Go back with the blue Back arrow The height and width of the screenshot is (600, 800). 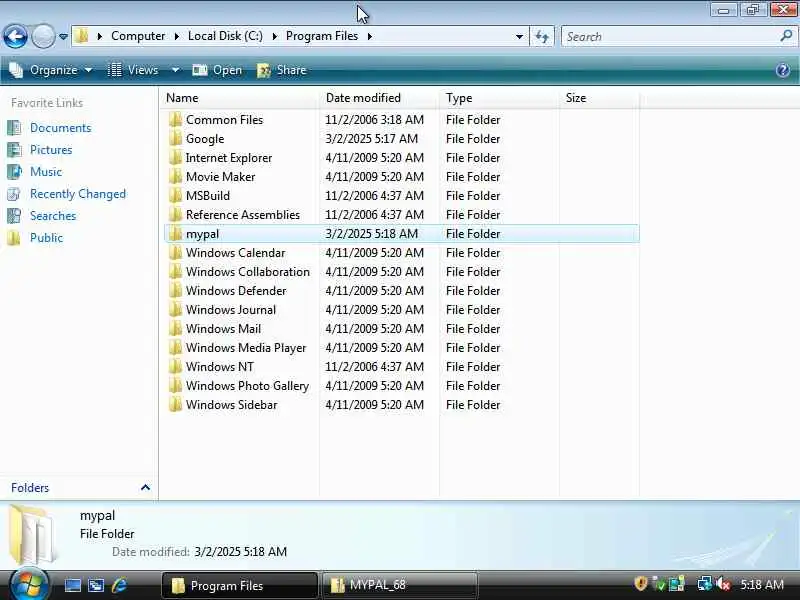(x=15, y=37)
